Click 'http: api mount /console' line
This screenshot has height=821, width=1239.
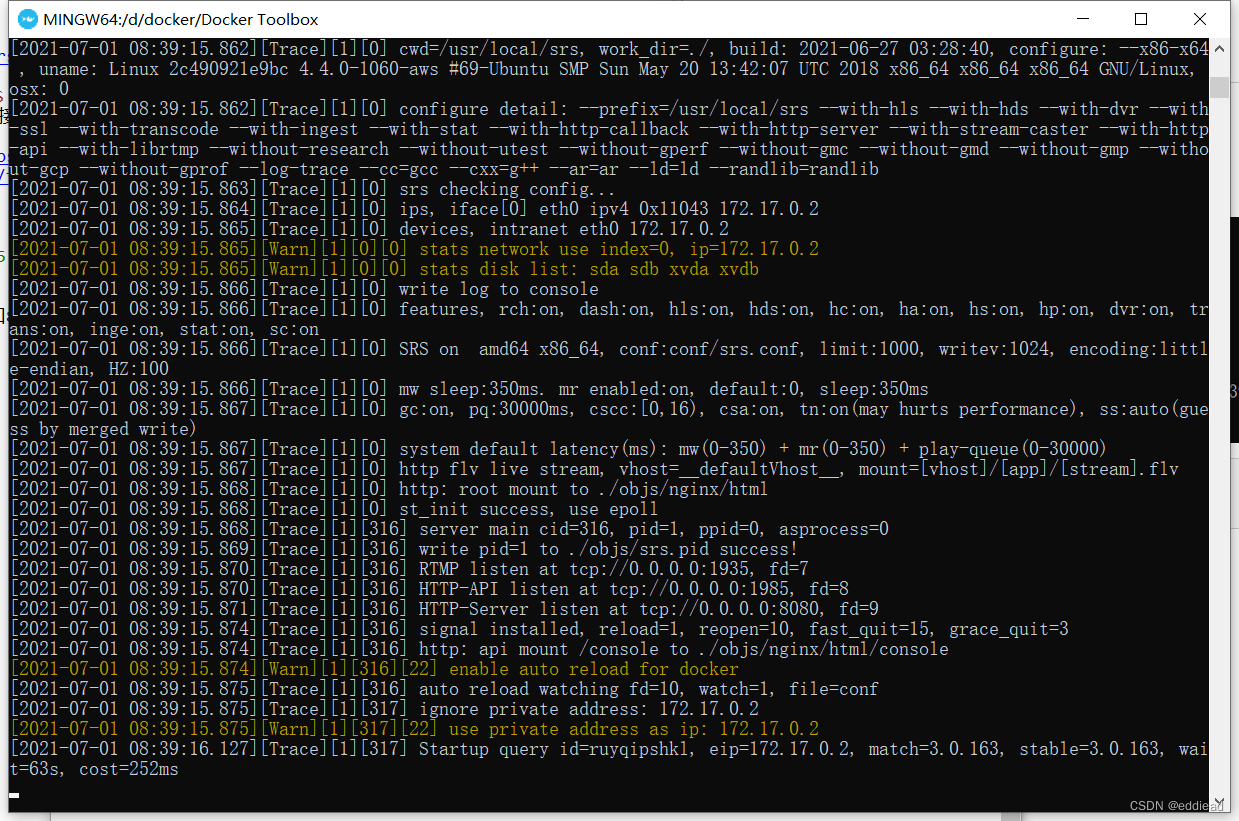[x=479, y=649]
